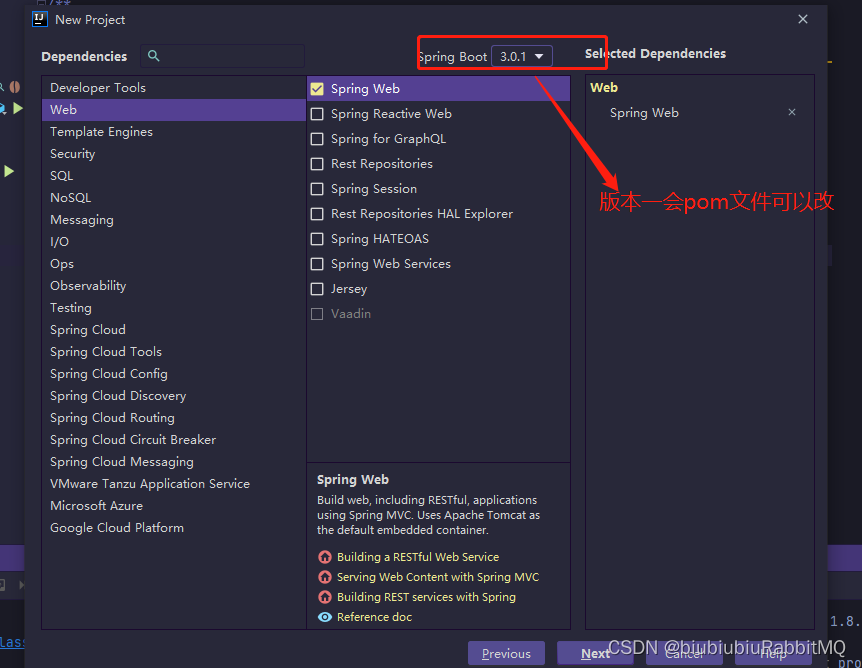Screen dimensions: 862x668
Task: Select the I/O category
Action: [174, 241]
